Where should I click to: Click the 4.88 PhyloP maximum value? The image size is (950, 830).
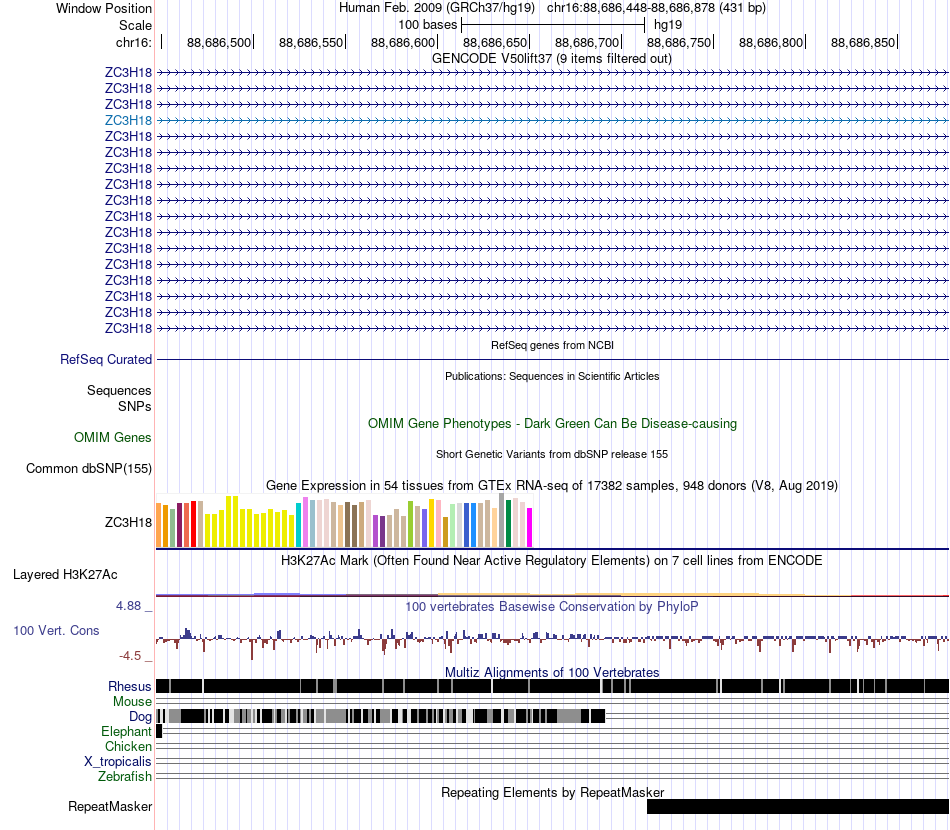[128, 606]
